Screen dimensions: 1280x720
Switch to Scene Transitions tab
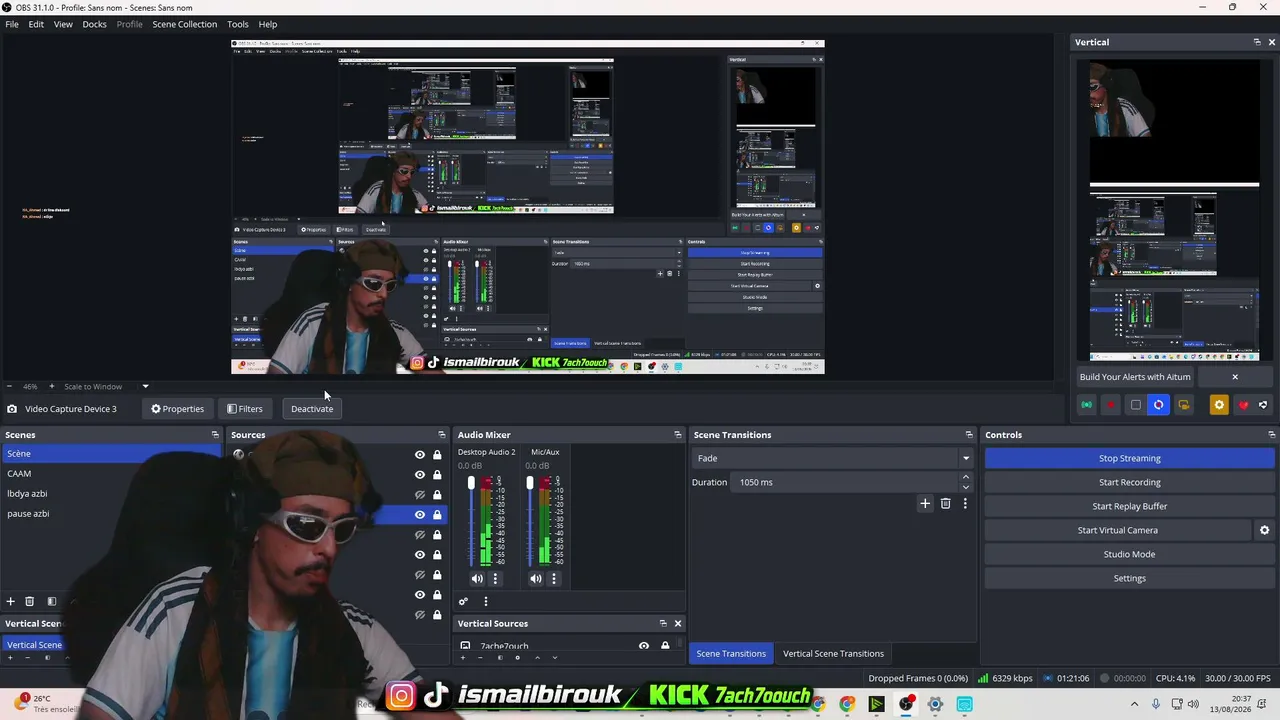(731, 654)
